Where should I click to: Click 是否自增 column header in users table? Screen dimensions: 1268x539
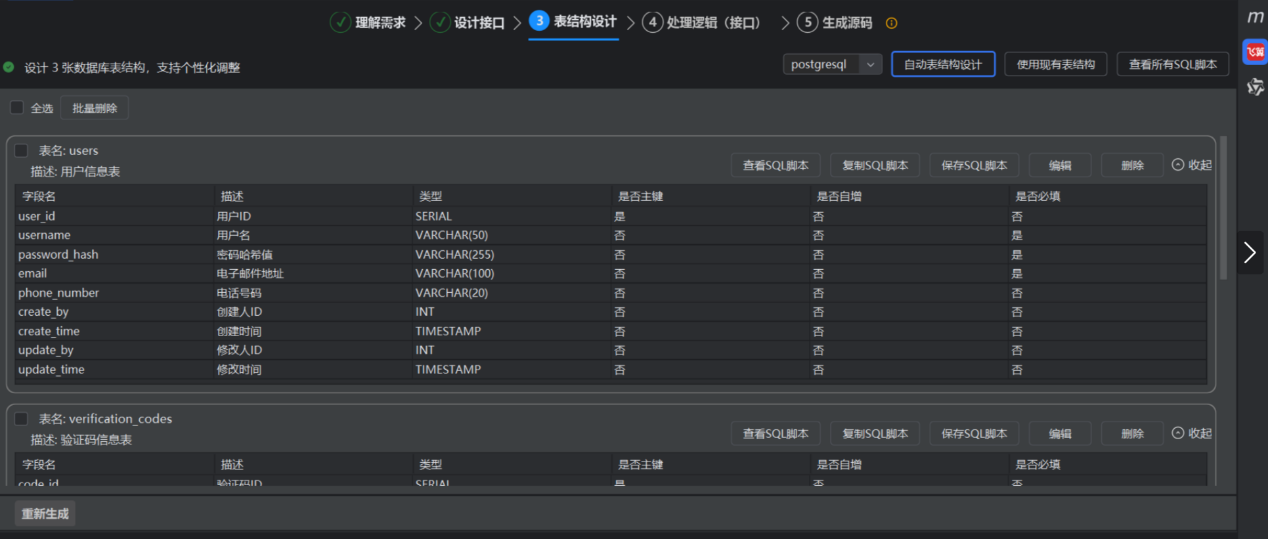click(x=908, y=196)
